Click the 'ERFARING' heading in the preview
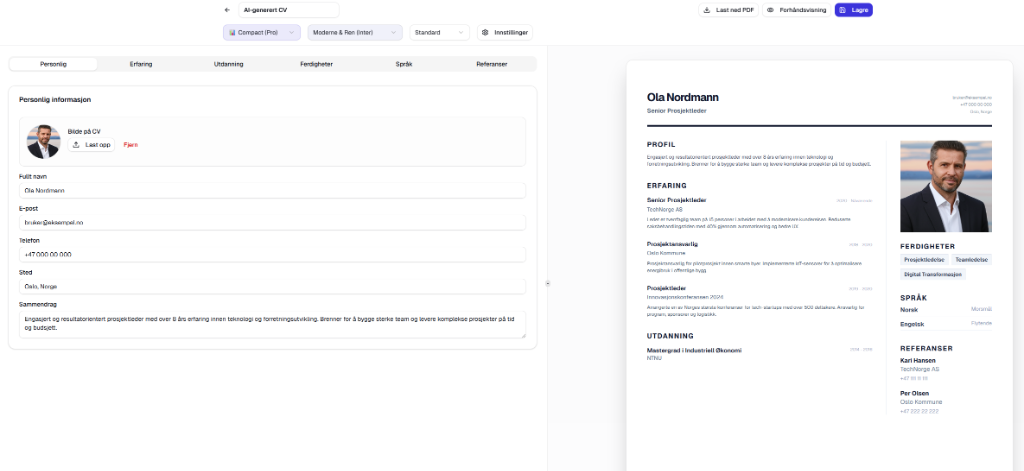The width and height of the screenshot is (1024, 471). coord(666,186)
